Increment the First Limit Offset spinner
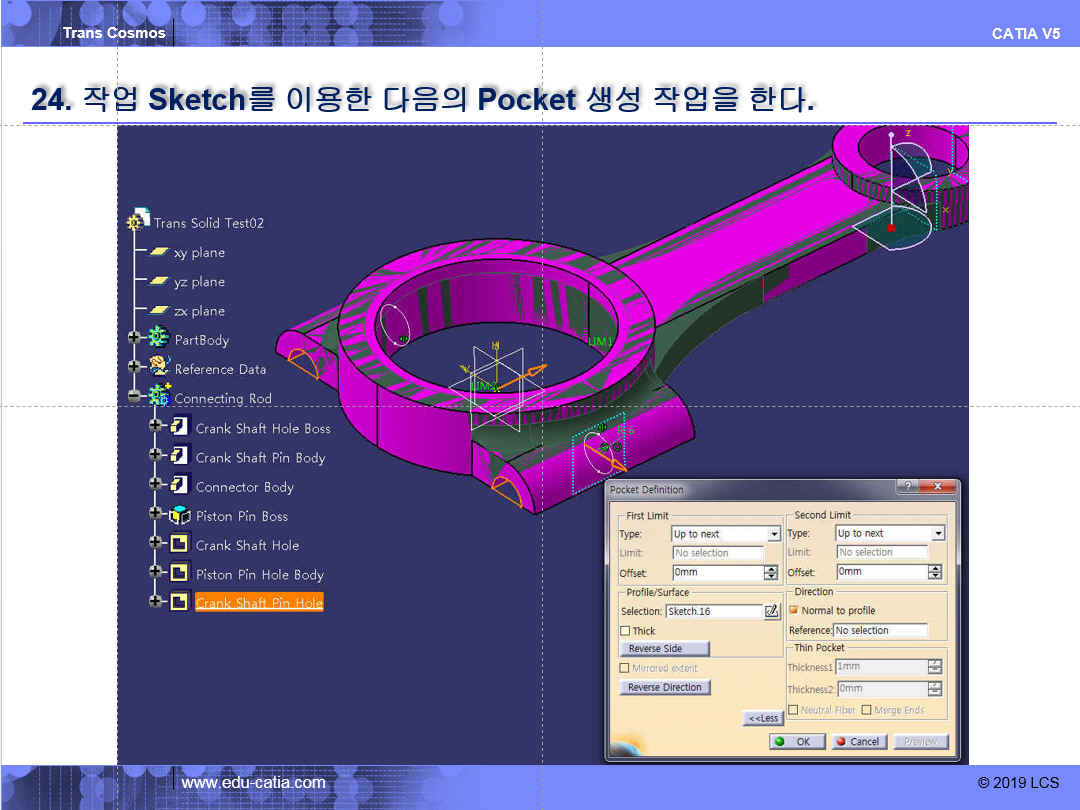The width and height of the screenshot is (1080, 810). click(770, 569)
